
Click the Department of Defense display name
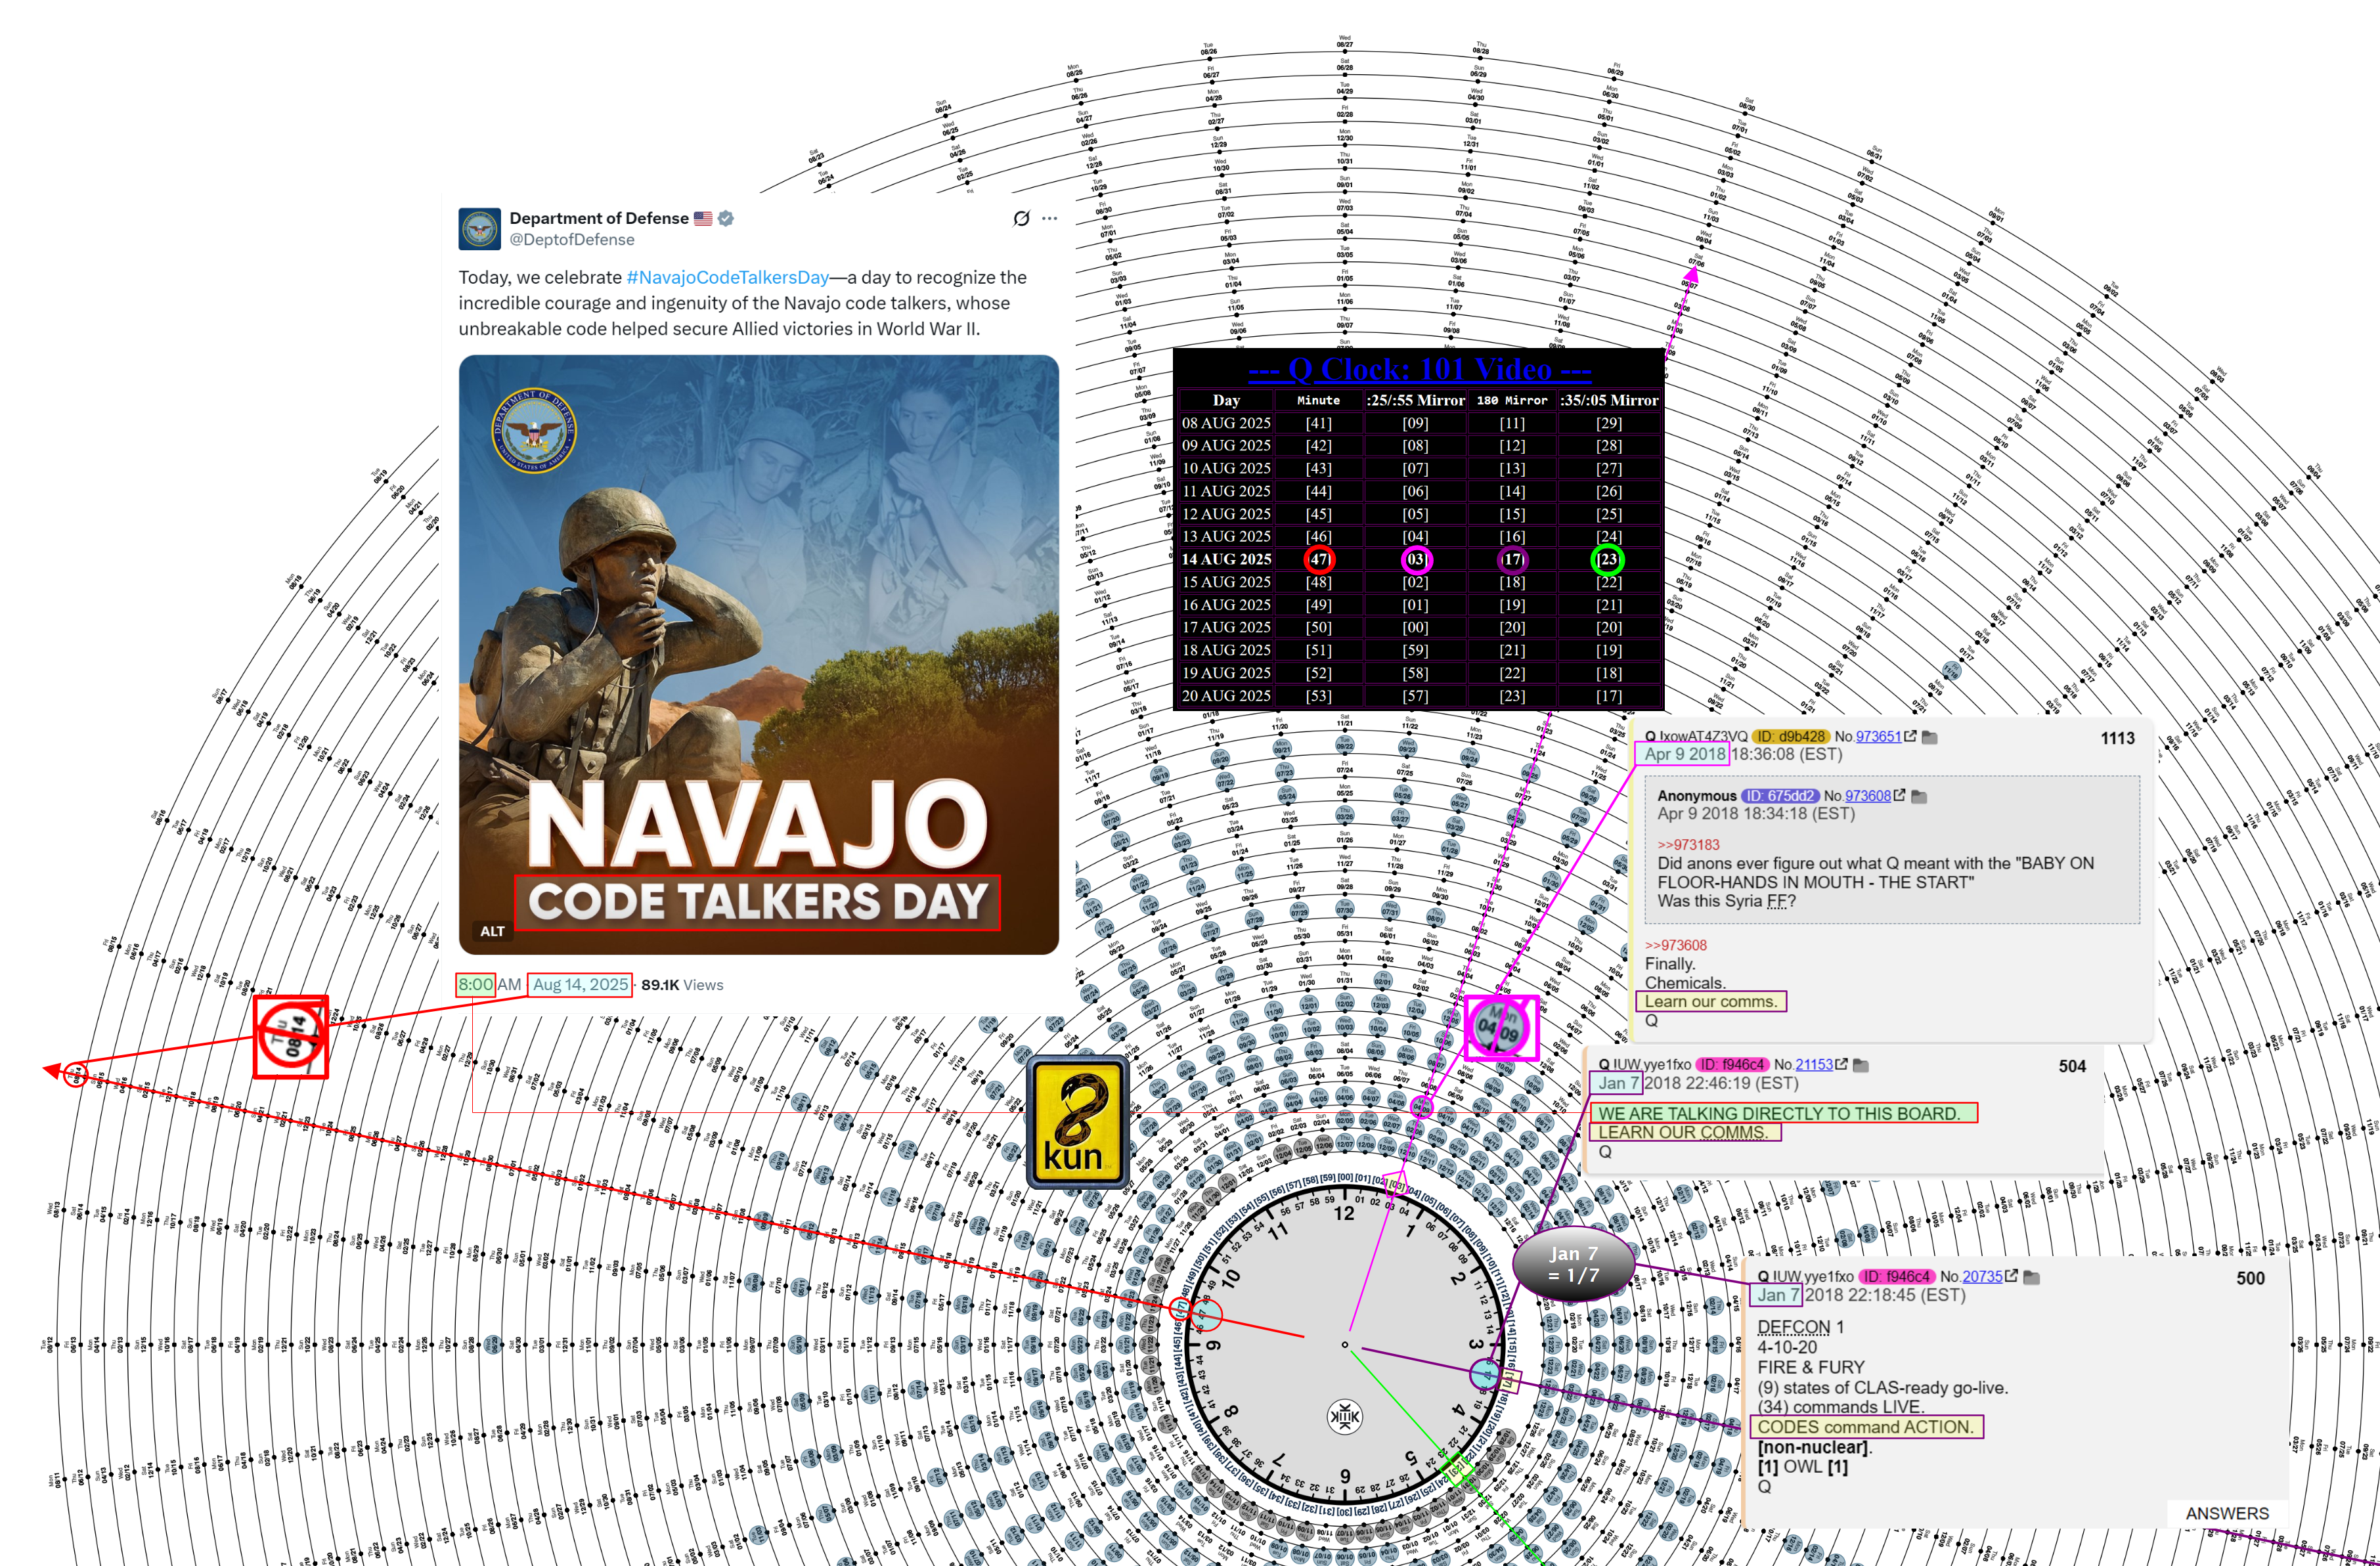[x=599, y=218]
